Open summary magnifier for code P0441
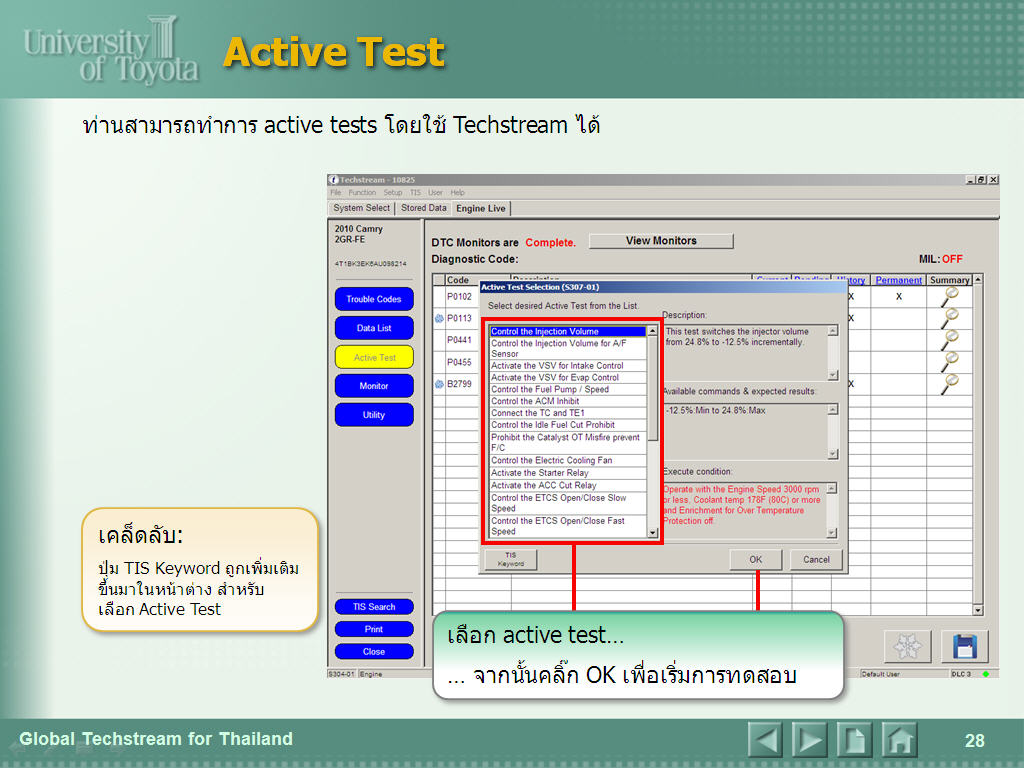Screen dimensions: 1024x768 950,340
